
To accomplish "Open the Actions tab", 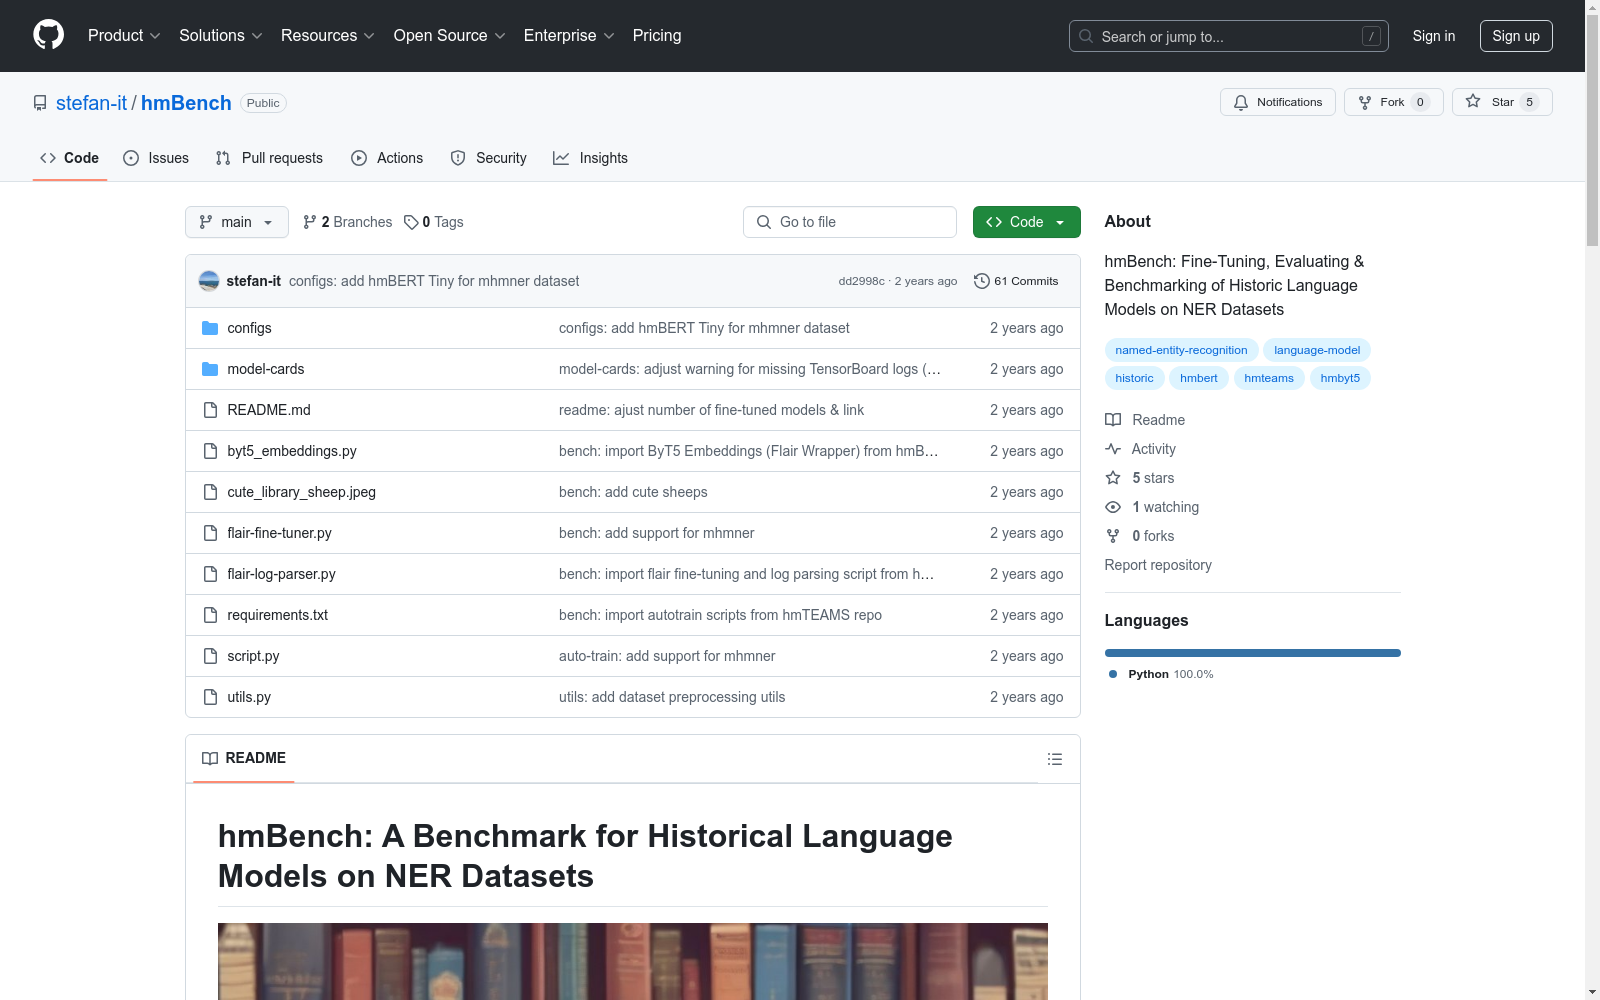I will point(387,158).
